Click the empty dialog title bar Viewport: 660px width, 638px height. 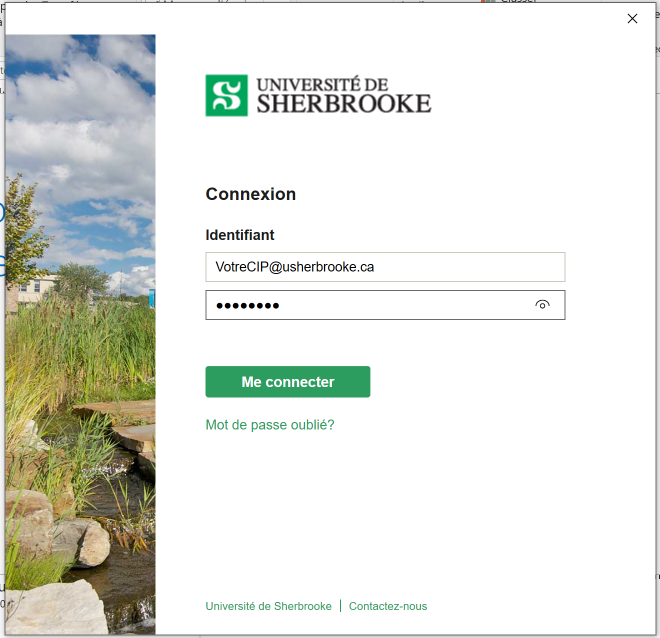coord(300,18)
